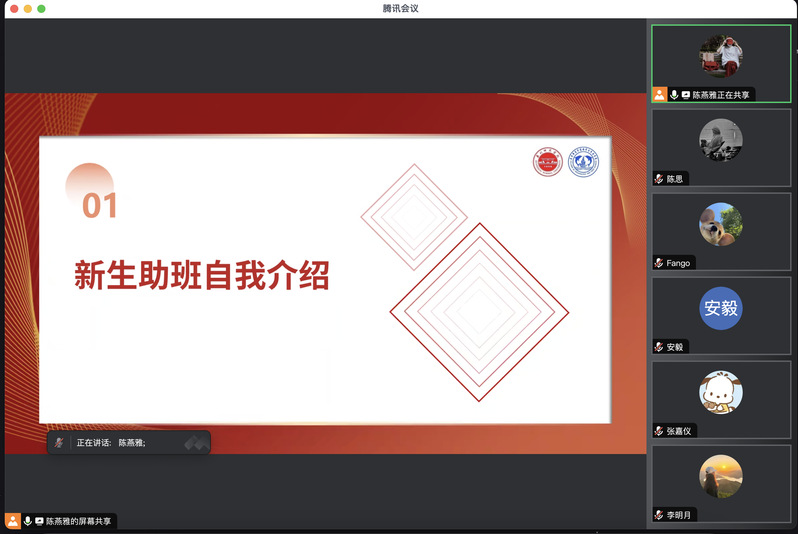Select 张嘉仪's cartoon avatar tile
This screenshot has height=534, width=798.
(720, 392)
